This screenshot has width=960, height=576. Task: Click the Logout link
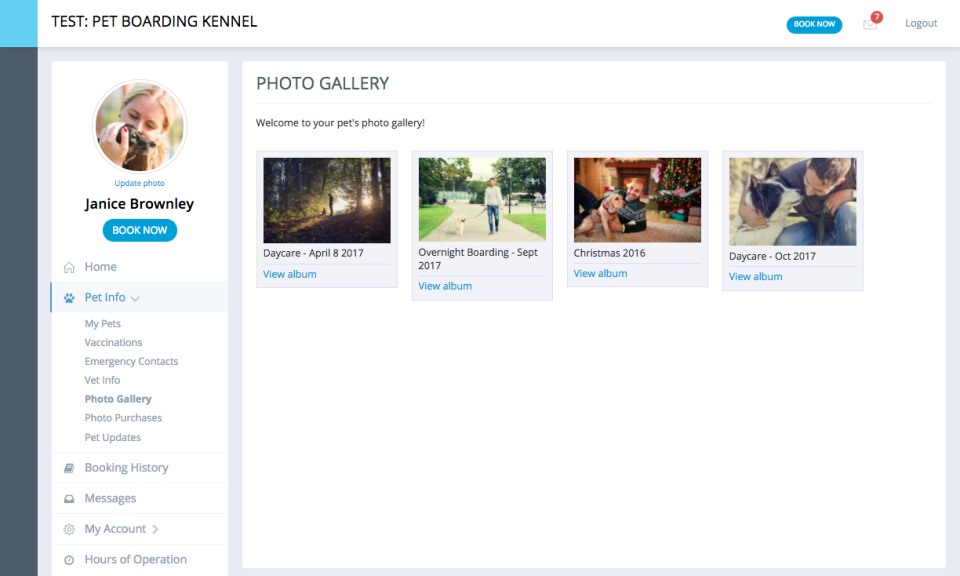pos(921,23)
